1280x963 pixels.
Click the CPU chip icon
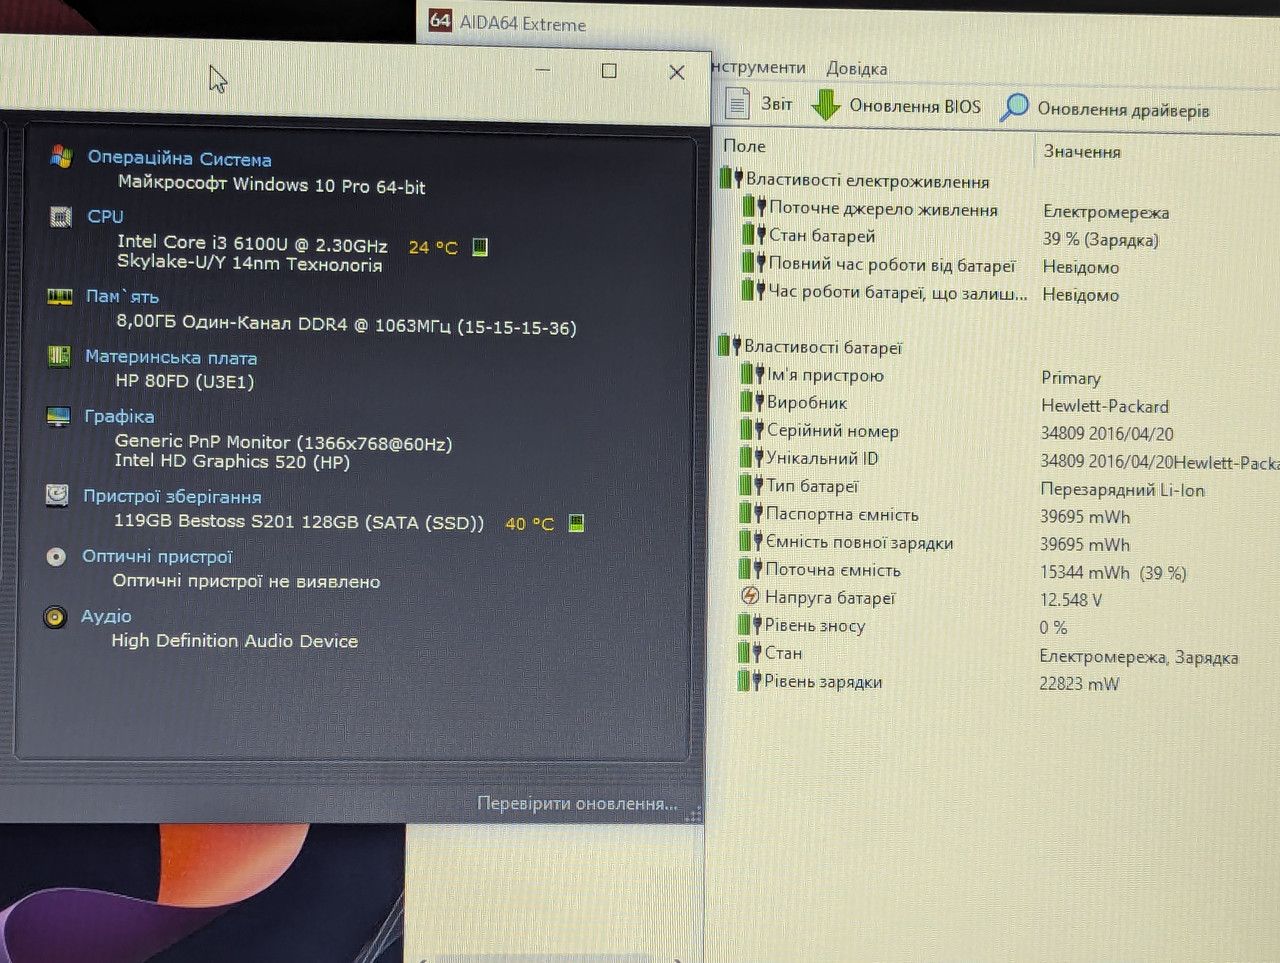(x=61, y=216)
